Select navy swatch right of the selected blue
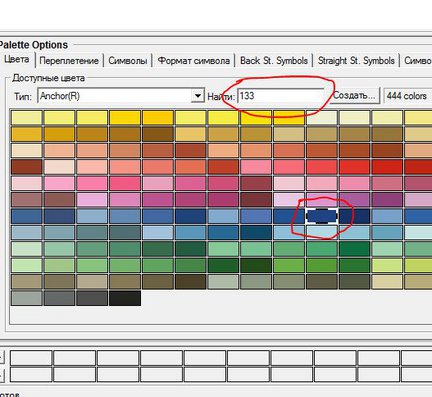Screen dimensions: 432x397 pyautogui.click(x=355, y=216)
